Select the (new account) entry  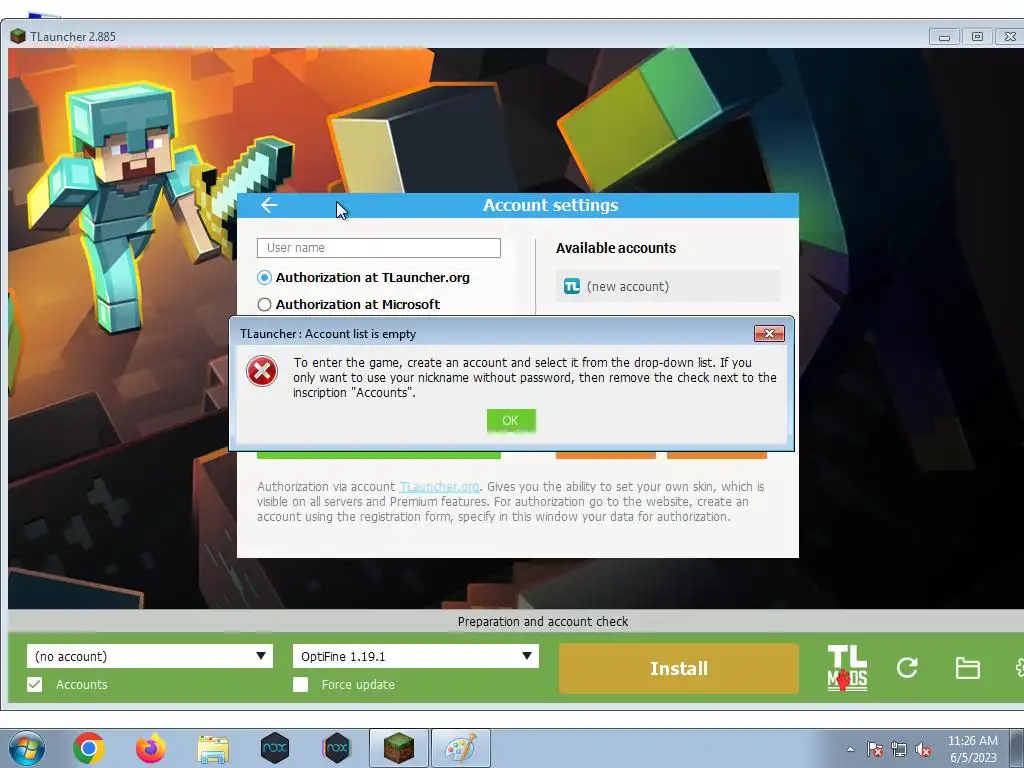pos(667,286)
